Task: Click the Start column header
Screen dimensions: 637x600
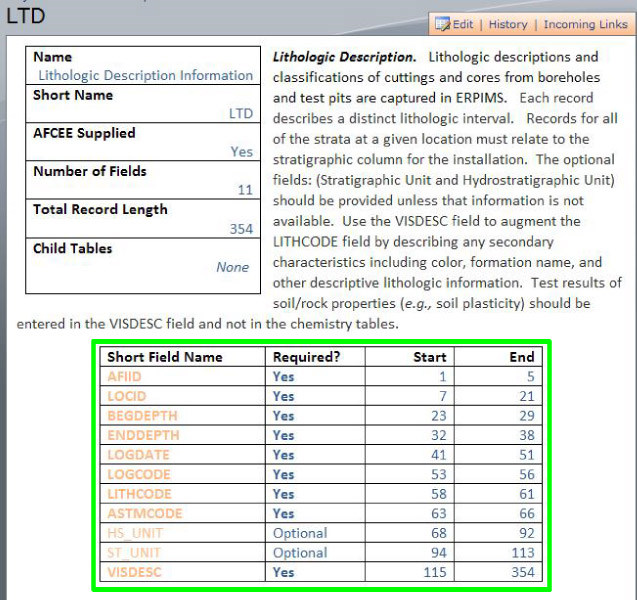Action: coord(429,357)
